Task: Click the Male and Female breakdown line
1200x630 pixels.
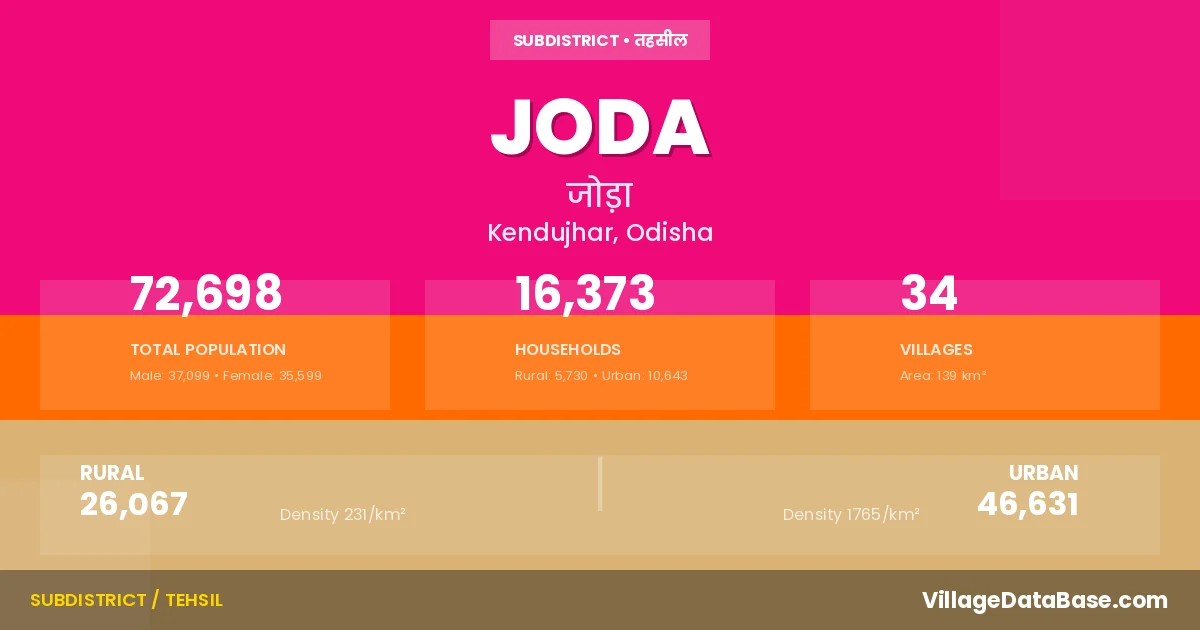Action: pos(226,376)
